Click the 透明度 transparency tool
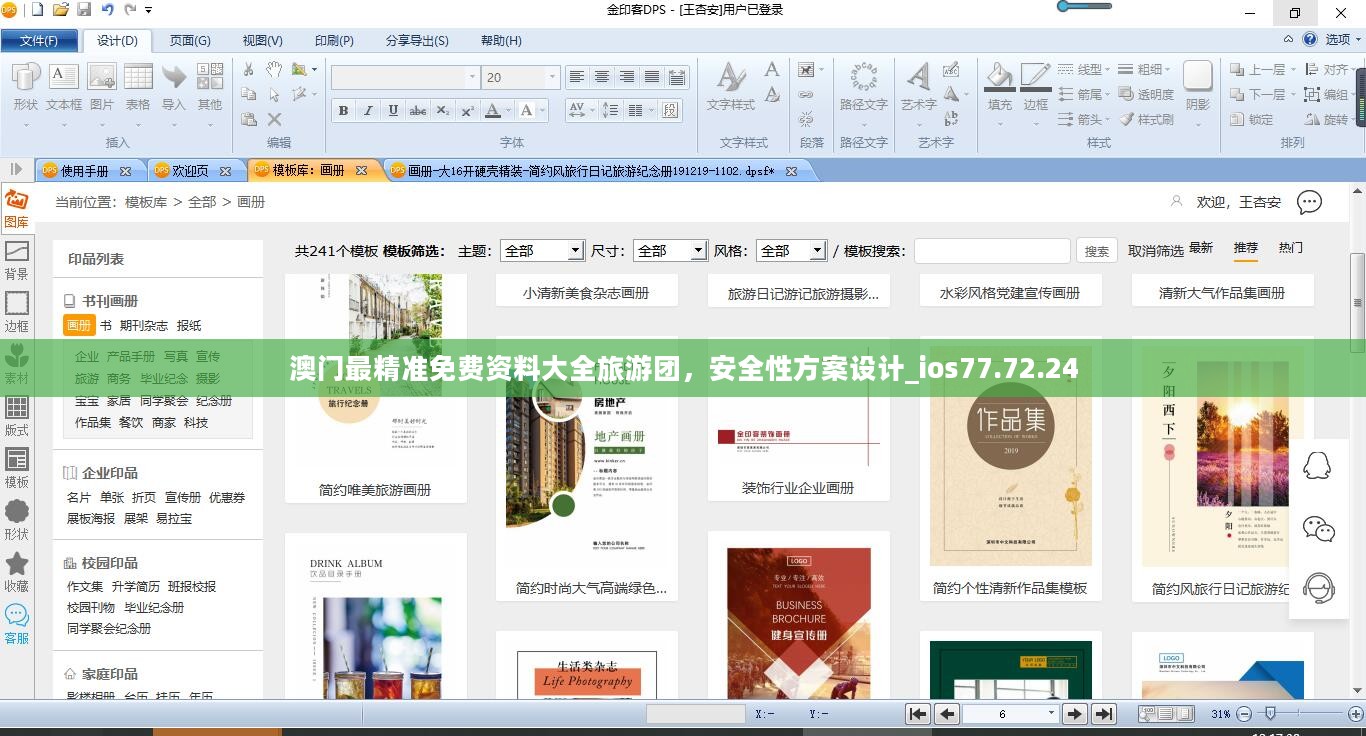 [1144, 94]
